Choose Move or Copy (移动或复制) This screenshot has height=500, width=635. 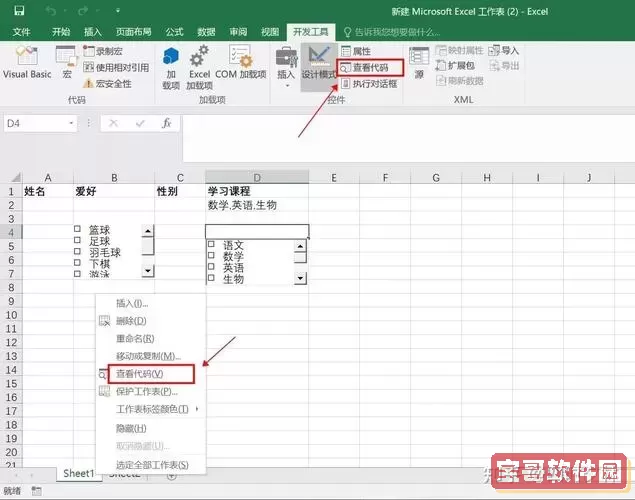click(x=151, y=356)
